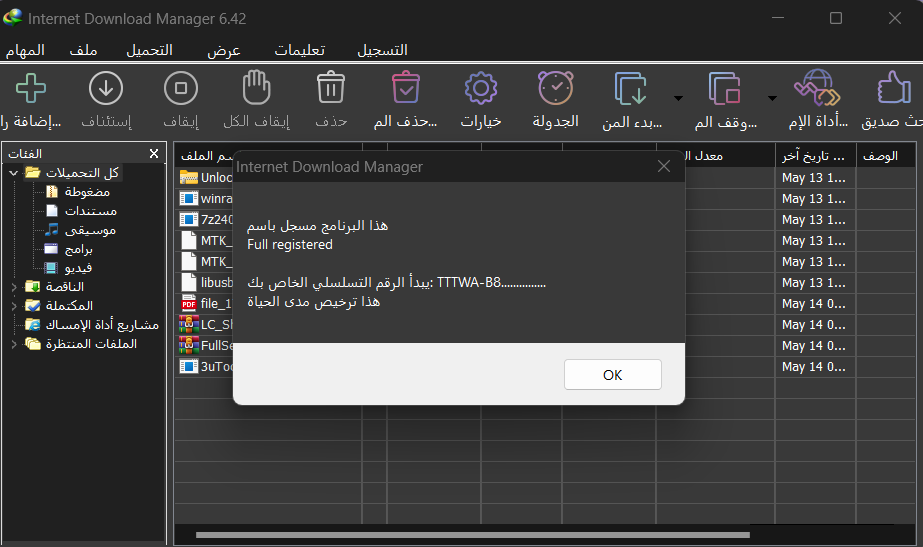Image resolution: width=923 pixels, height=547 pixels.
Task: Click OK in the registration dialog
Action: [x=613, y=374]
